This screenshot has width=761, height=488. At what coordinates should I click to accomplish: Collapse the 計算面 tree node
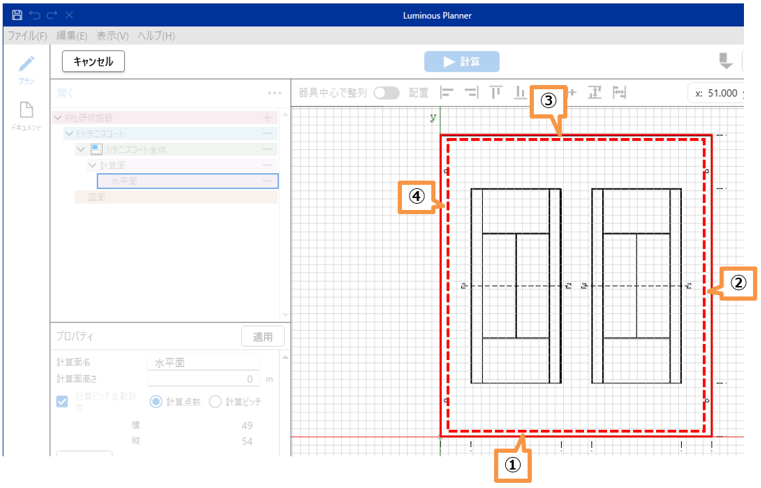click(x=92, y=164)
